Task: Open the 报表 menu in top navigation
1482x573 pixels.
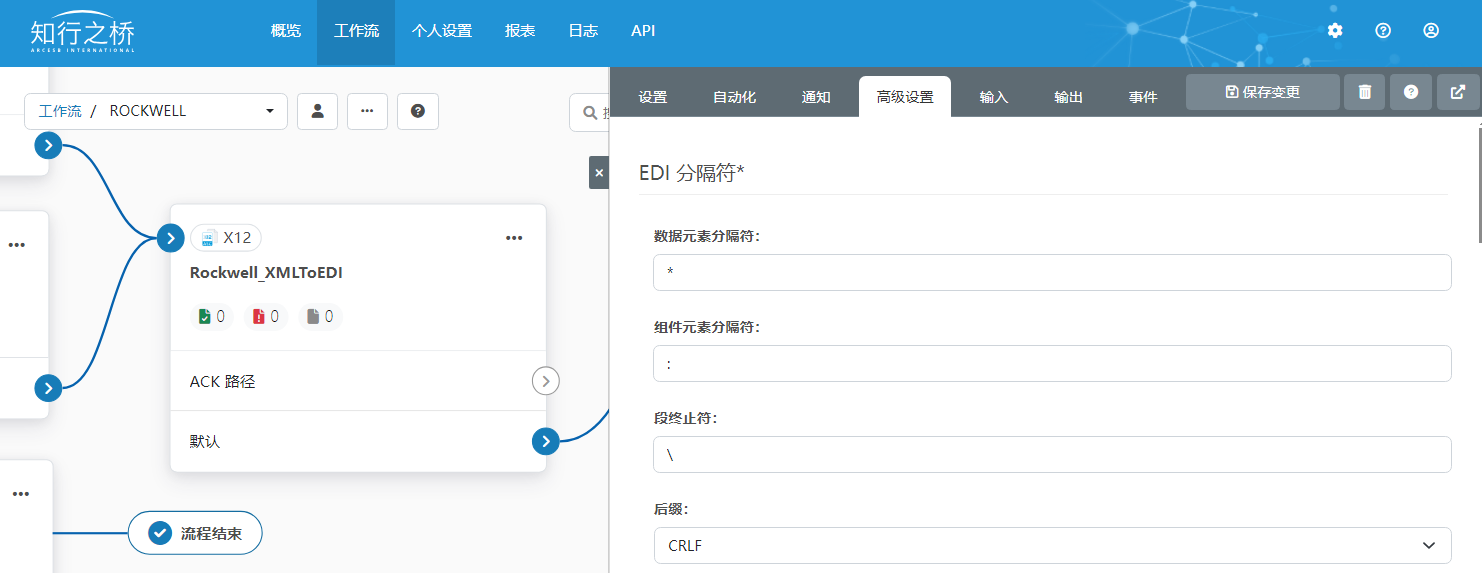Action: [520, 31]
